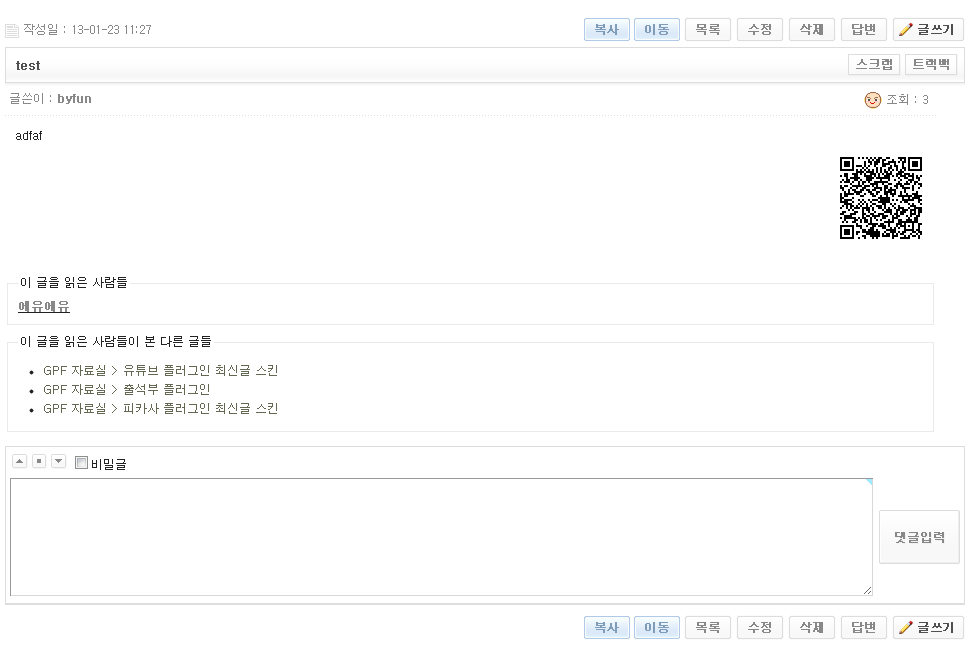
Task: Click the date text 13-01-23 11:27
Action: click(x=112, y=30)
